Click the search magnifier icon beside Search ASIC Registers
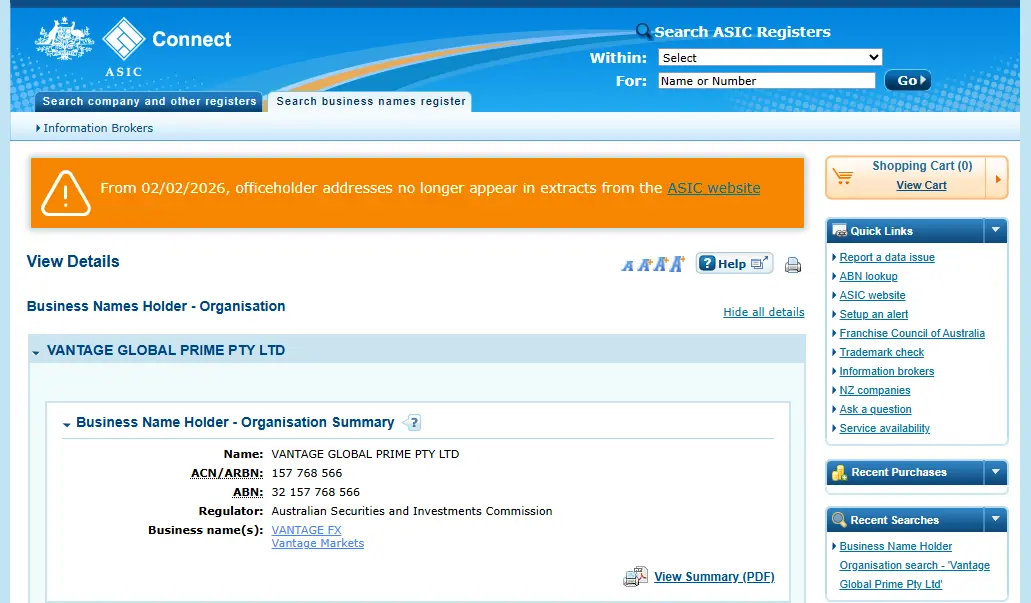The height and width of the screenshot is (603, 1031). [x=643, y=30]
